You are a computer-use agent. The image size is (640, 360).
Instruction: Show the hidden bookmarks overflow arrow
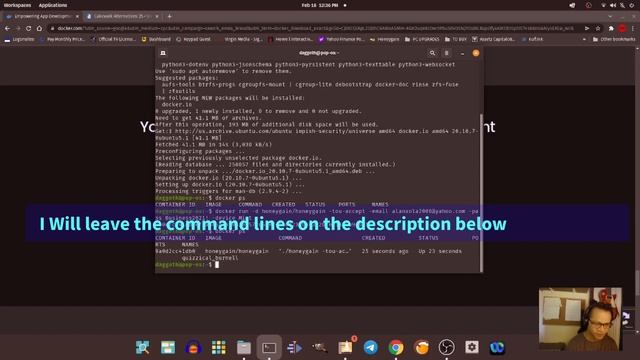(584, 39)
